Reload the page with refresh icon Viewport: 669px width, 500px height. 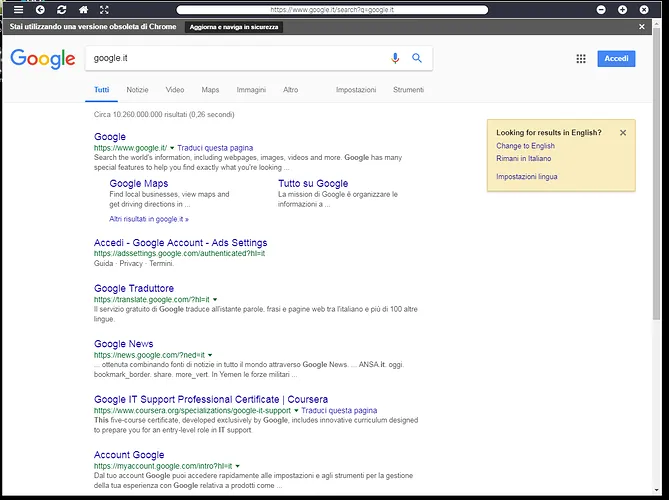[61, 9]
